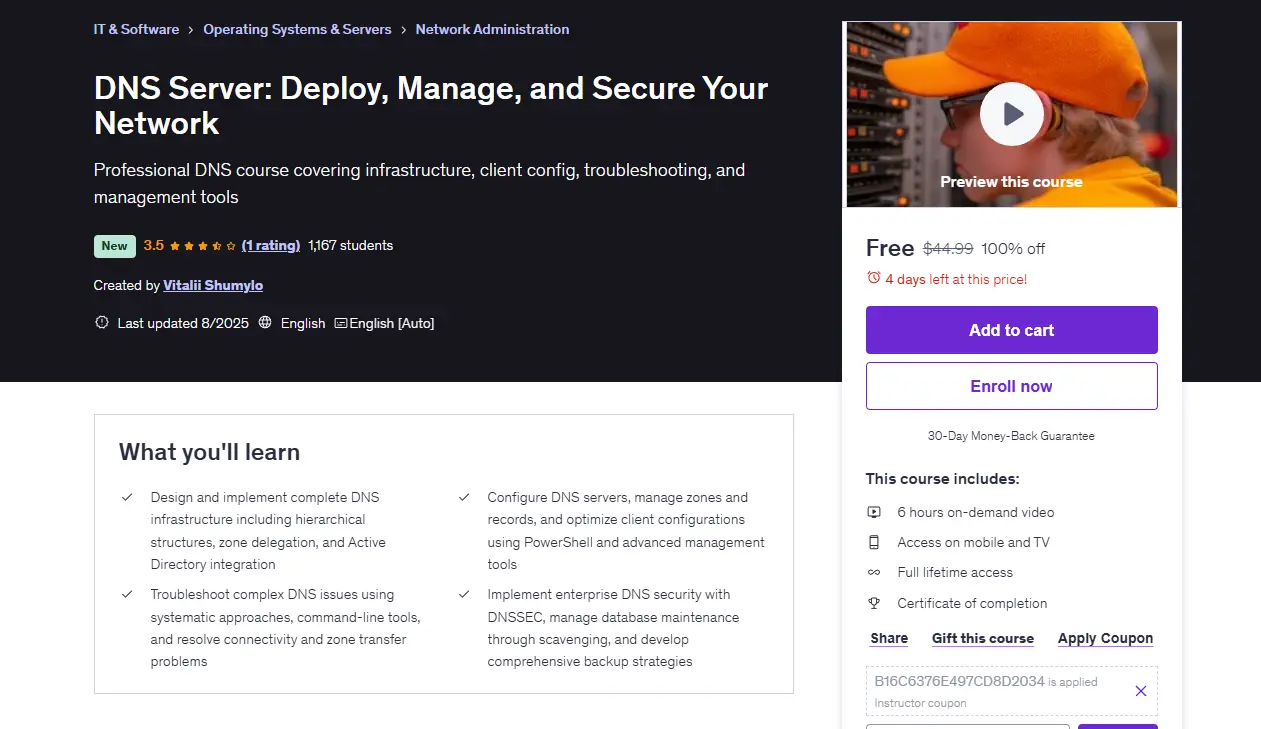Click chevron after Operating Systems & Servers
Image resolution: width=1261 pixels, height=729 pixels.
pyautogui.click(x=404, y=30)
